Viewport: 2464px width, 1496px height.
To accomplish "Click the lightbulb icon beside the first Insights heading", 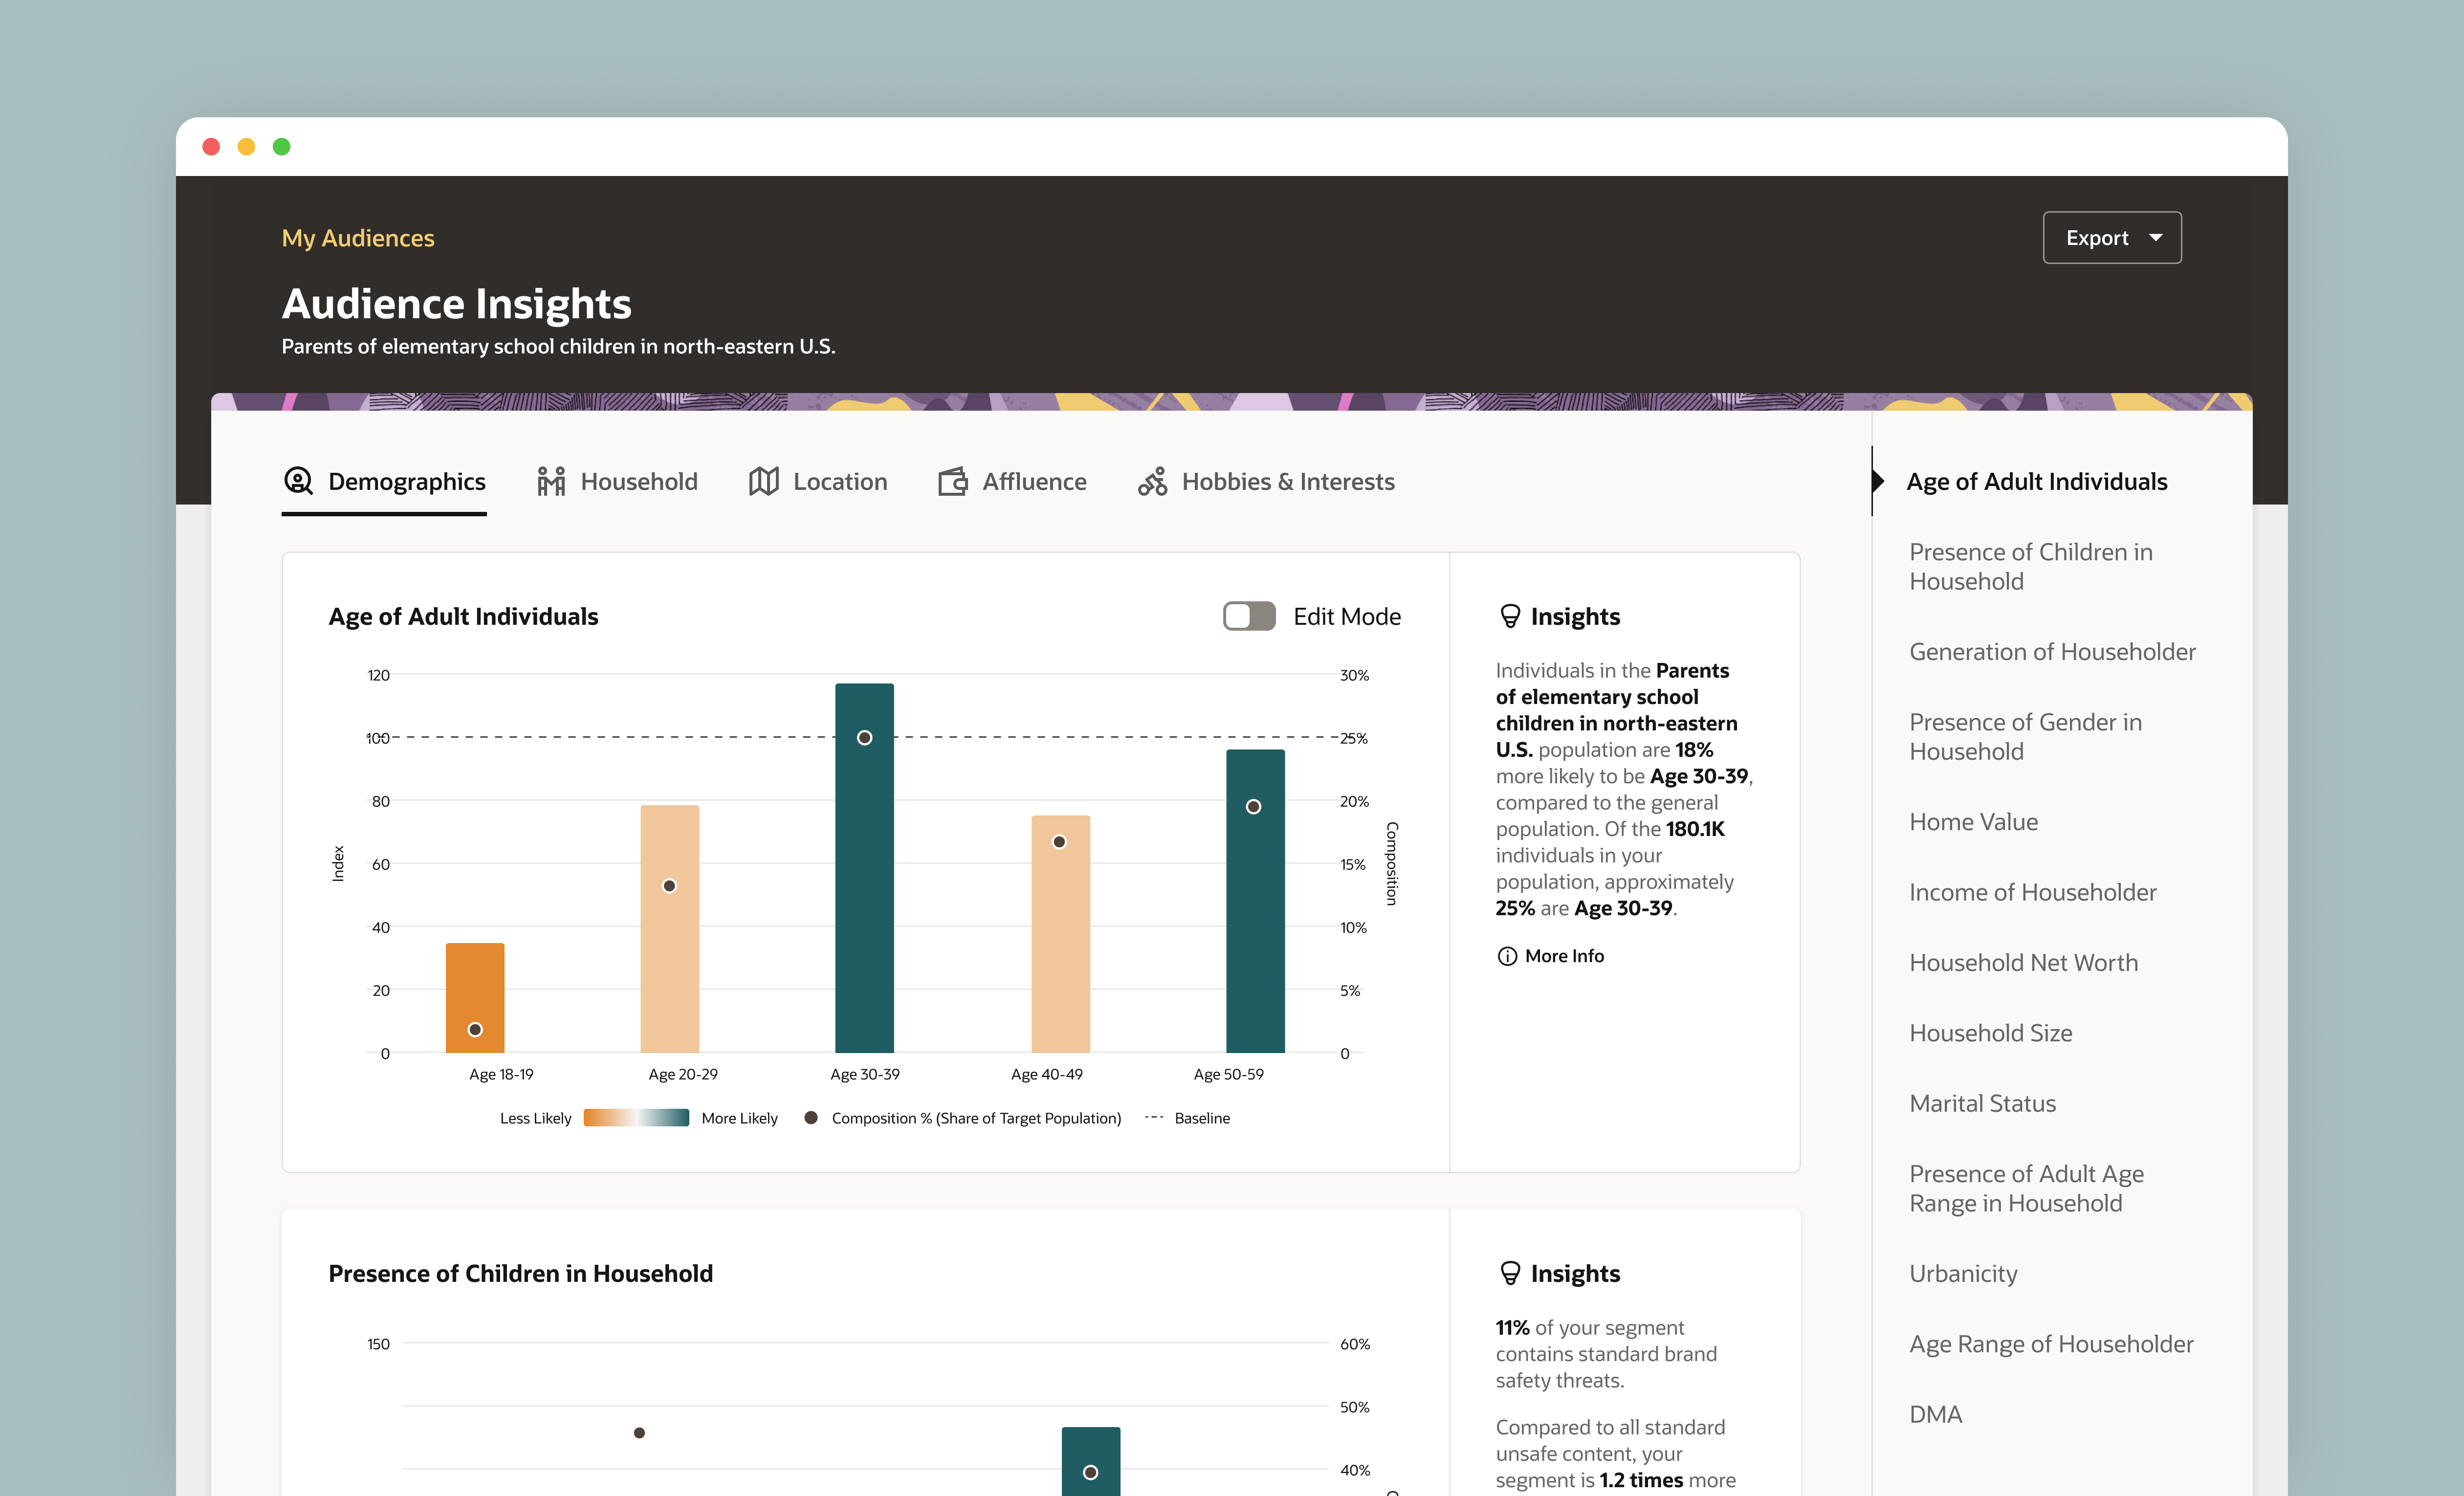I will [1510, 616].
